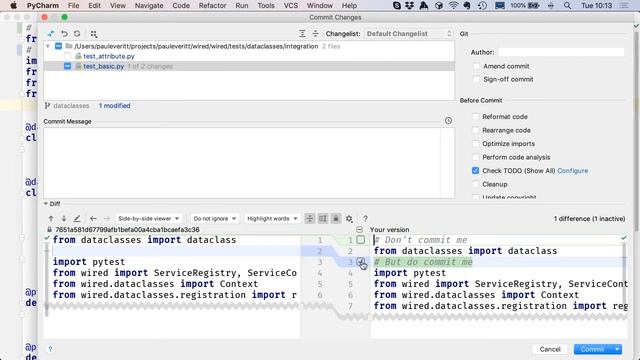Screen dimensions: 640x360
Task: Toggle synchronize scrolling icon in Diff toolbar
Action: [x=323, y=219]
